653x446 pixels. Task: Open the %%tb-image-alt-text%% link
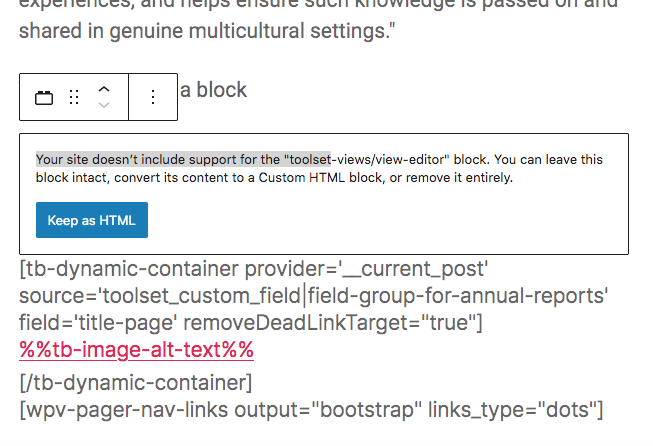tap(137, 349)
